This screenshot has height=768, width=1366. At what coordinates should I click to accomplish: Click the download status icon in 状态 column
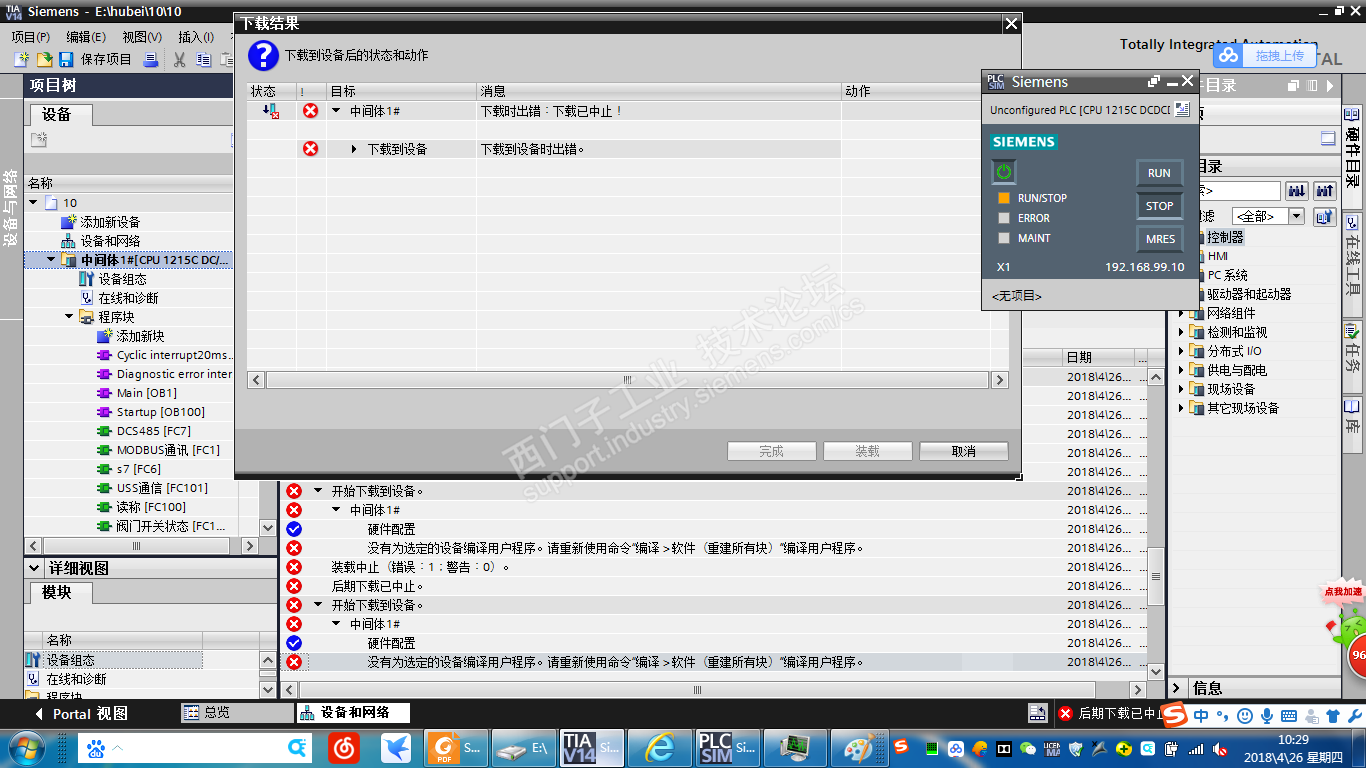pos(271,111)
